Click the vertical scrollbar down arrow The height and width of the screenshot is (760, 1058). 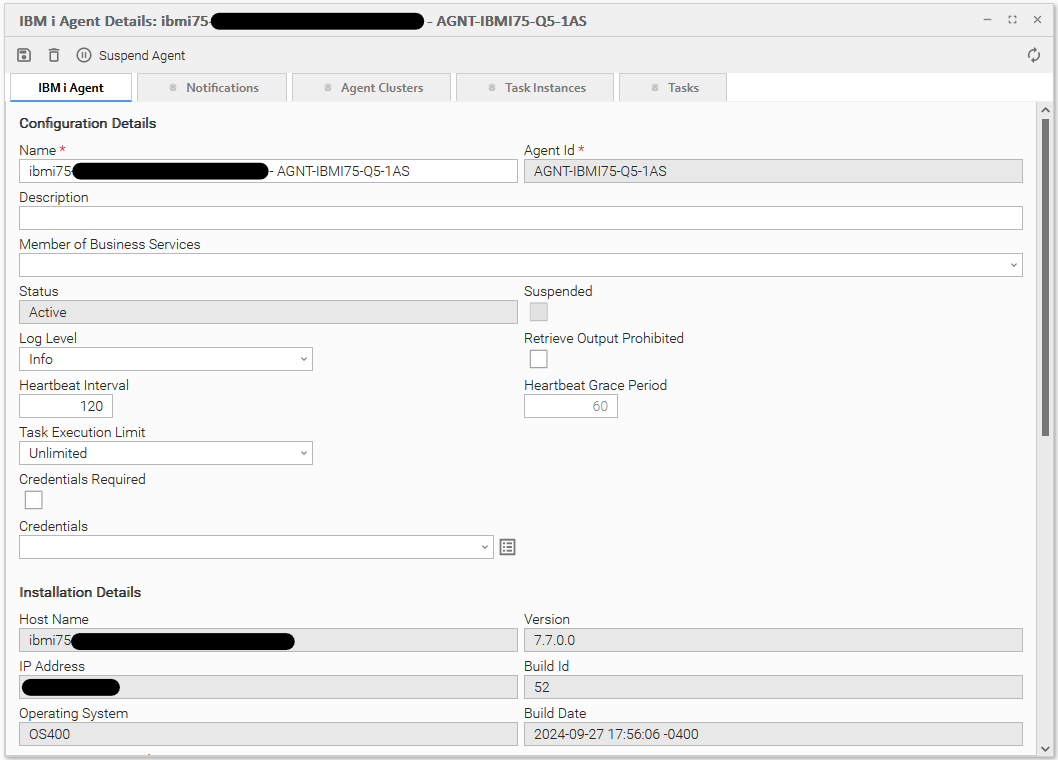point(1045,747)
